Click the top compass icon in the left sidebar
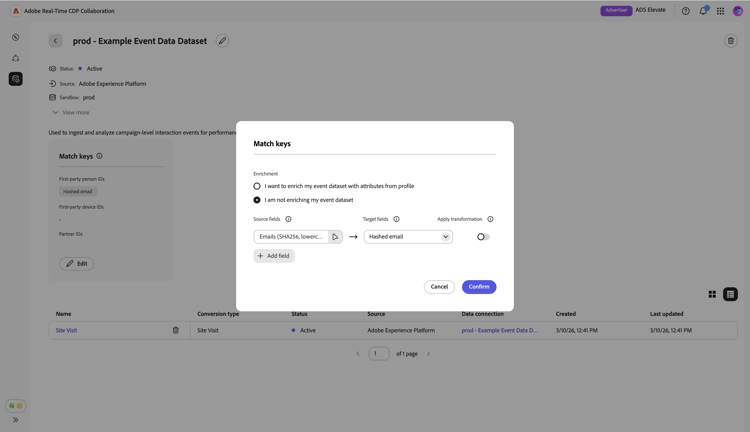The image size is (750, 432). [15, 37]
